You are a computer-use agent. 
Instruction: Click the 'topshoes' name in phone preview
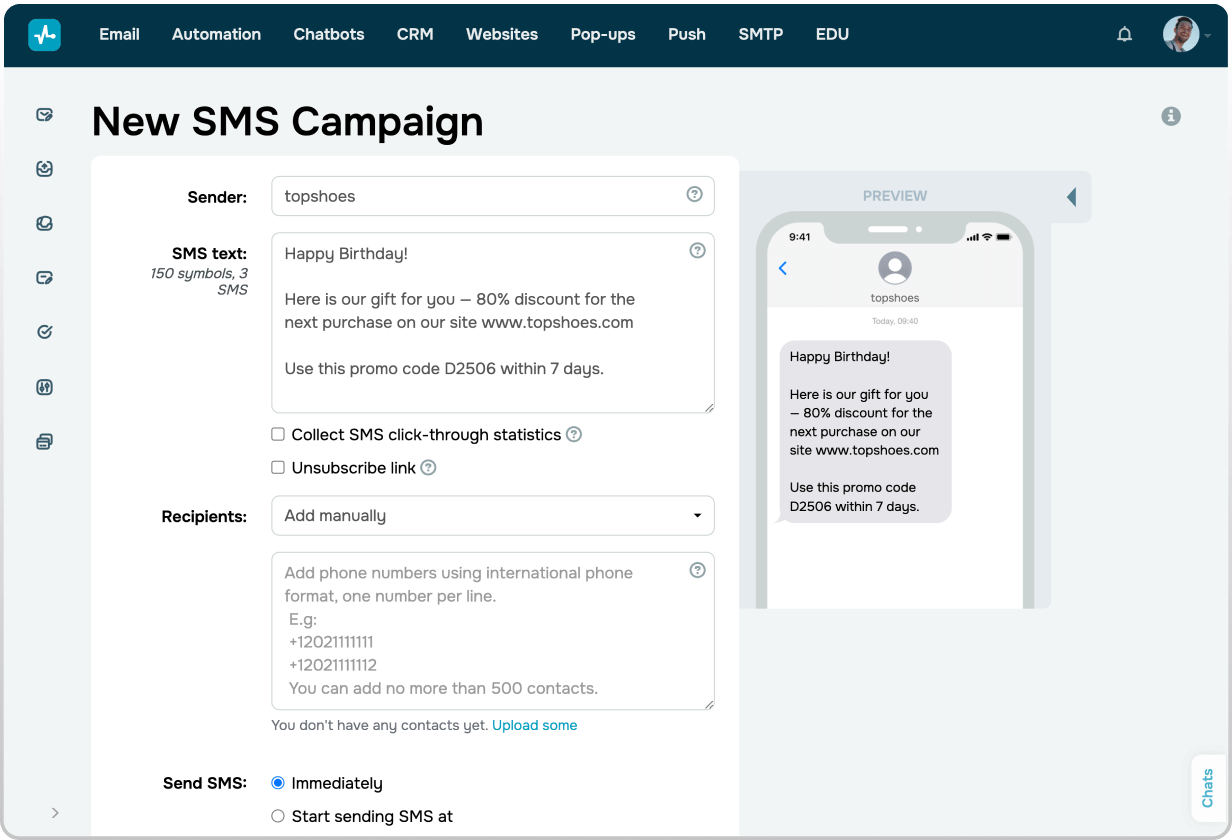(x=895, y=298)
